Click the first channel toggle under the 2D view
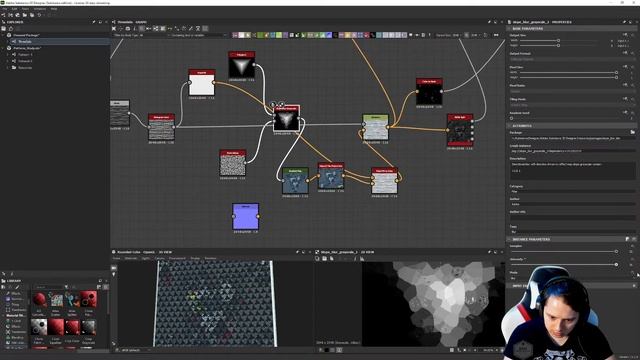This screenshot has height=360, width=640. pyautogui.click(x=320, y=350)
